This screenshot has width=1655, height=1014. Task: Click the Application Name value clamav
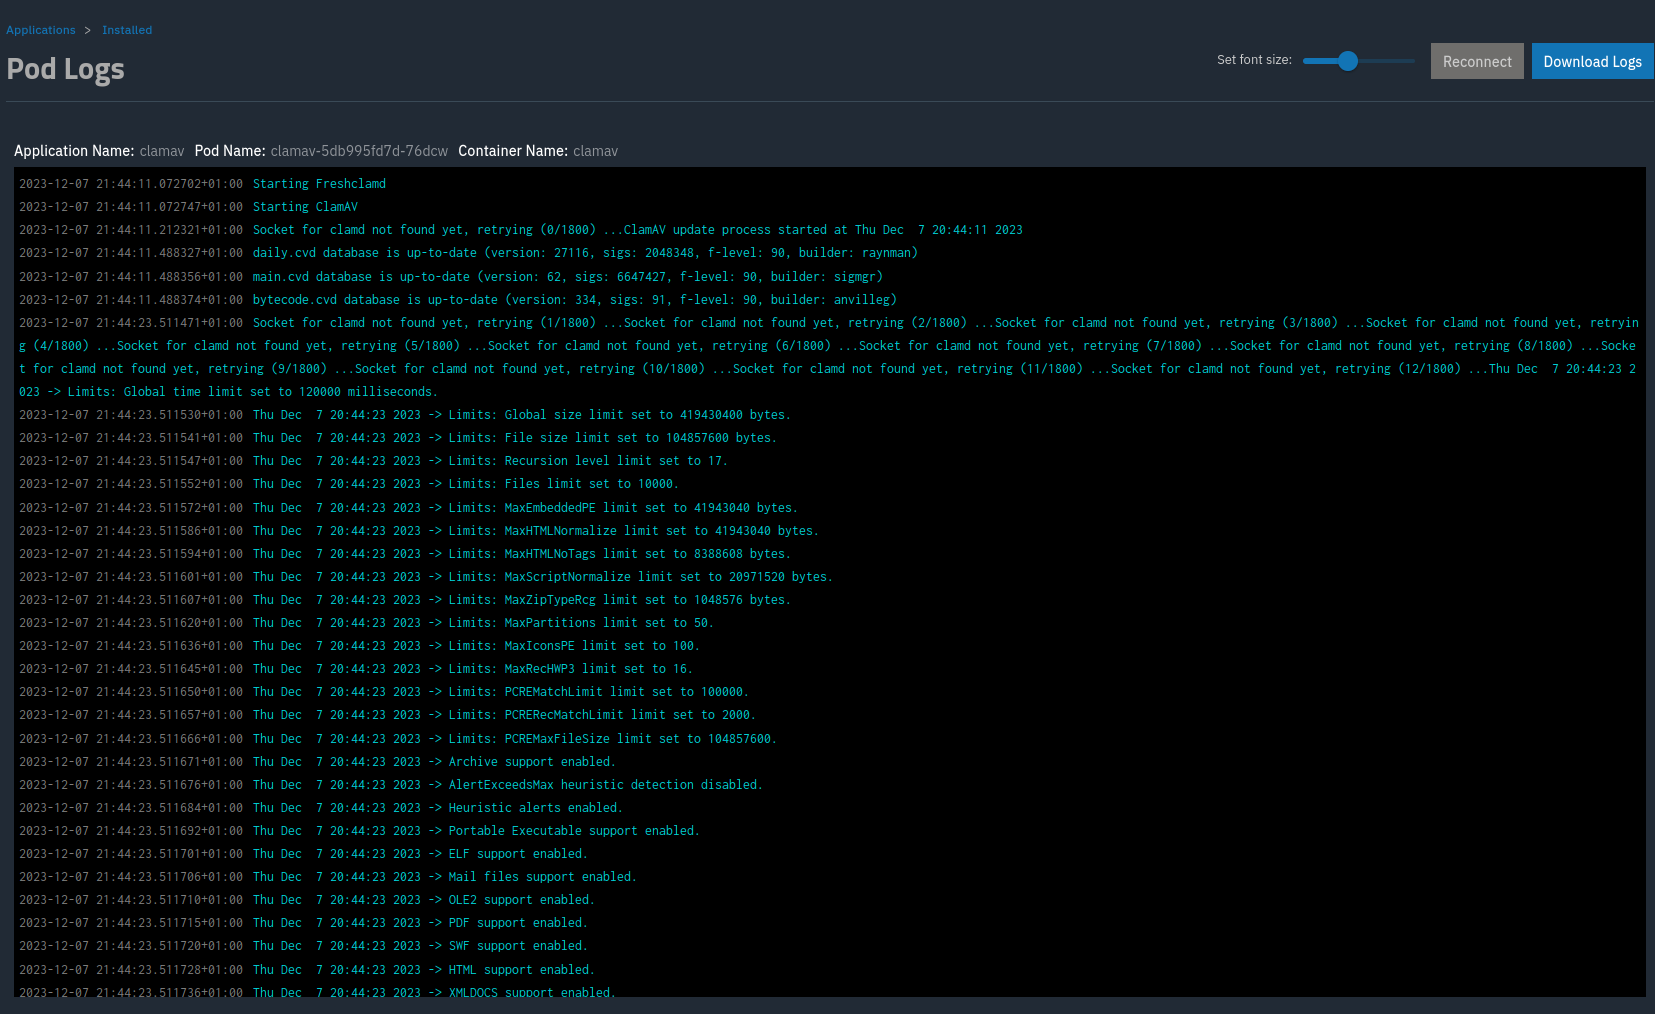click(x=162, y=151)
